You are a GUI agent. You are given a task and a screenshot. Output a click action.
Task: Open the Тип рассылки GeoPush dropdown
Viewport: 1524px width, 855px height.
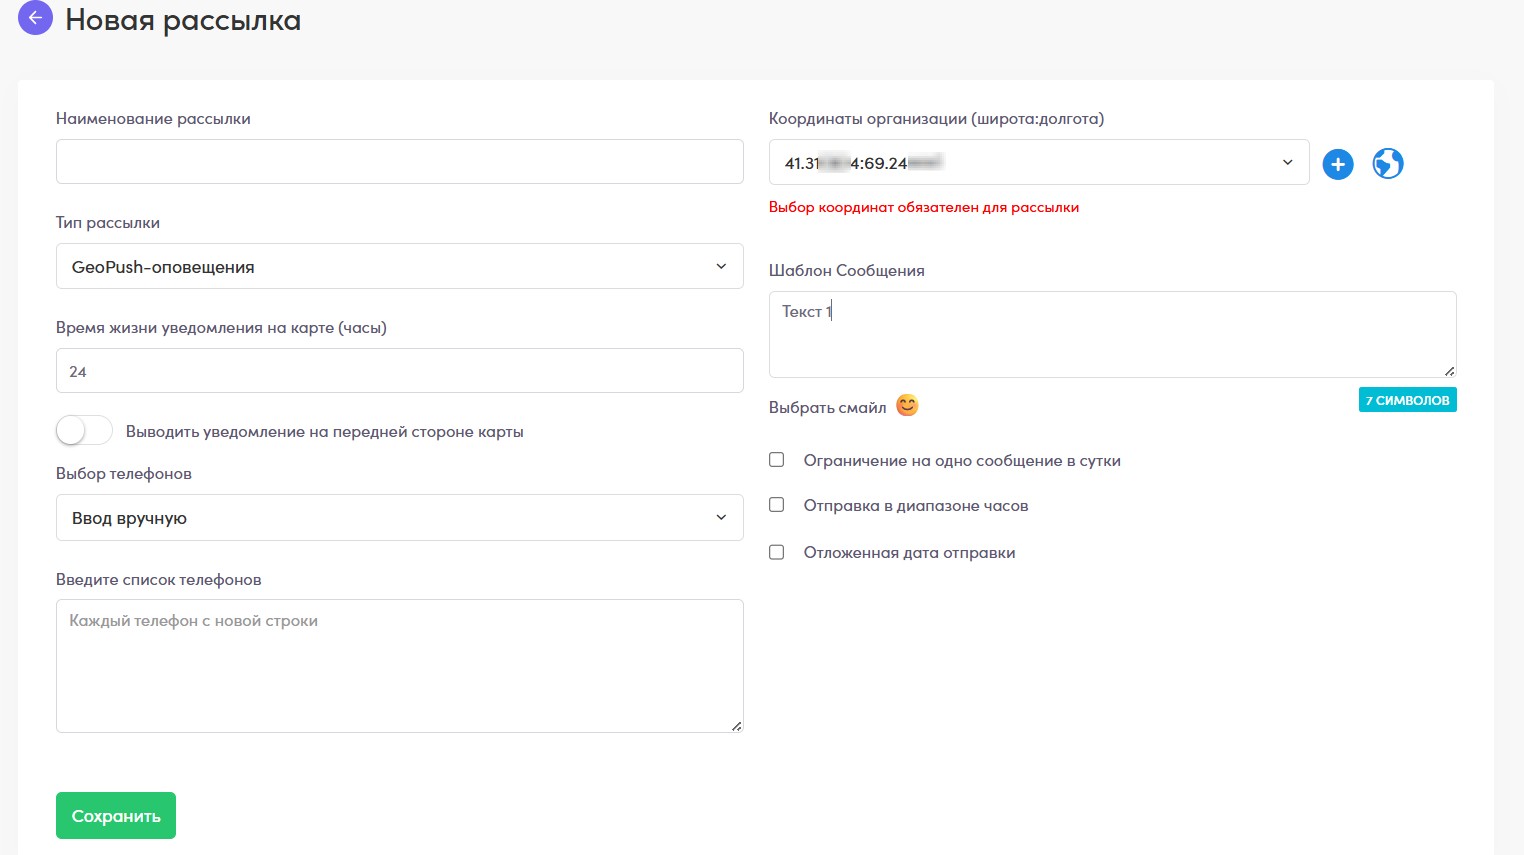point(400,266)
